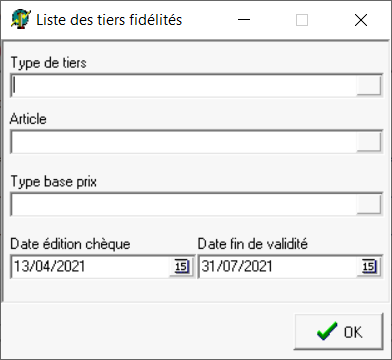
Task: Minimize the Liste des tiers fidélités window
Action: 244,20
